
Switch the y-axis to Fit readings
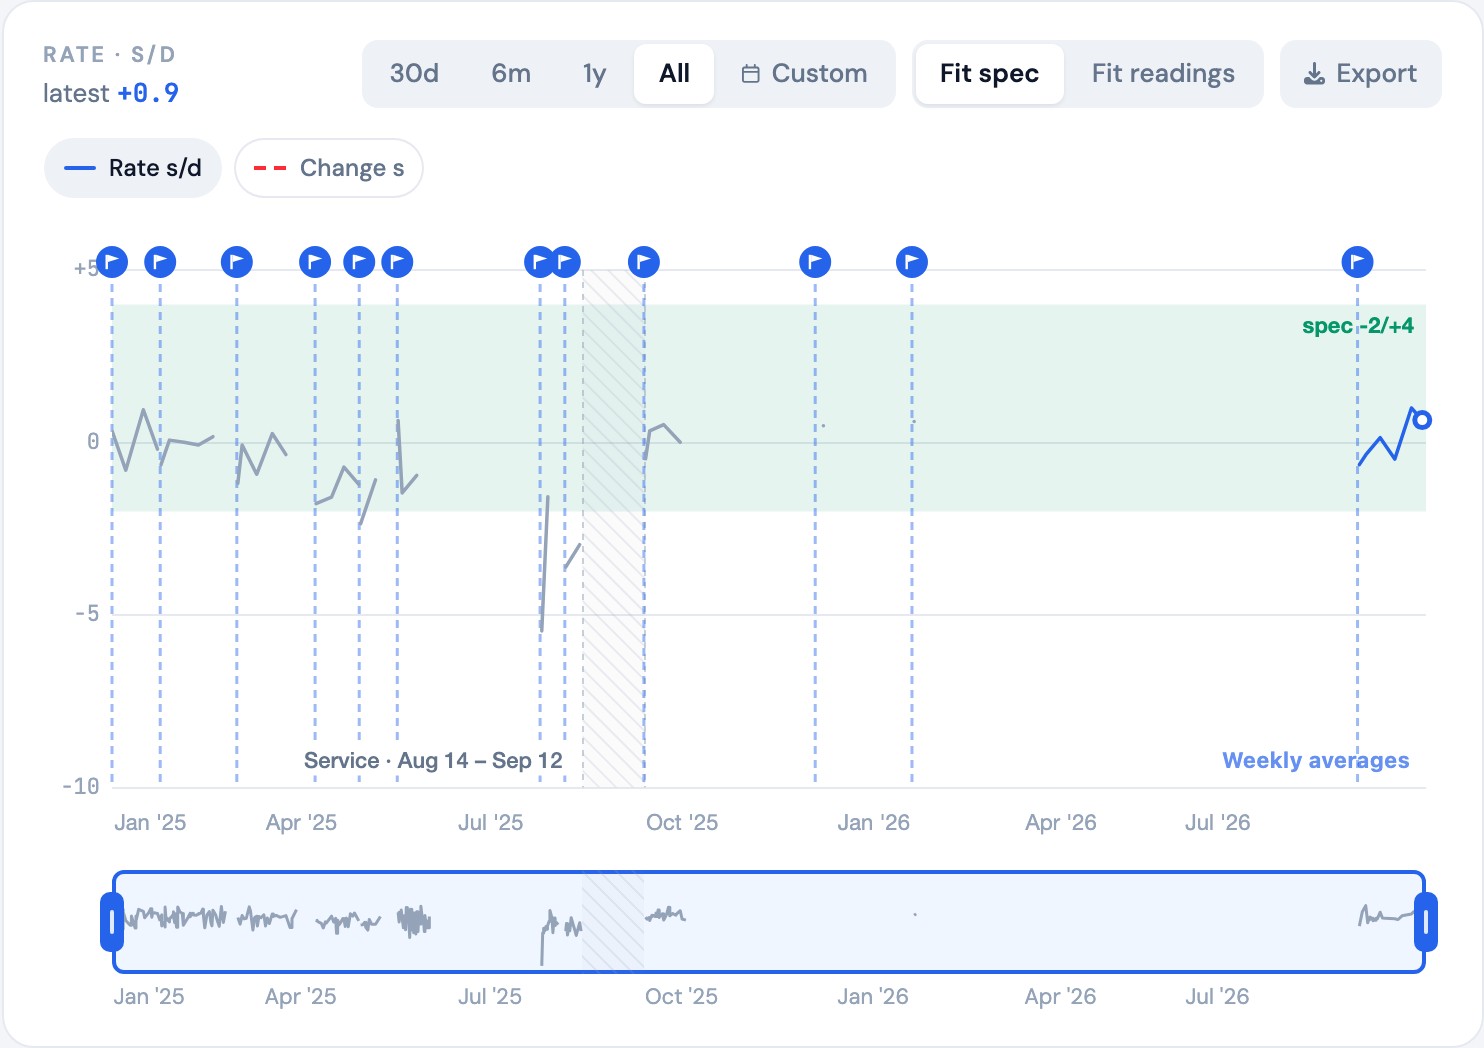point(1163,73)
